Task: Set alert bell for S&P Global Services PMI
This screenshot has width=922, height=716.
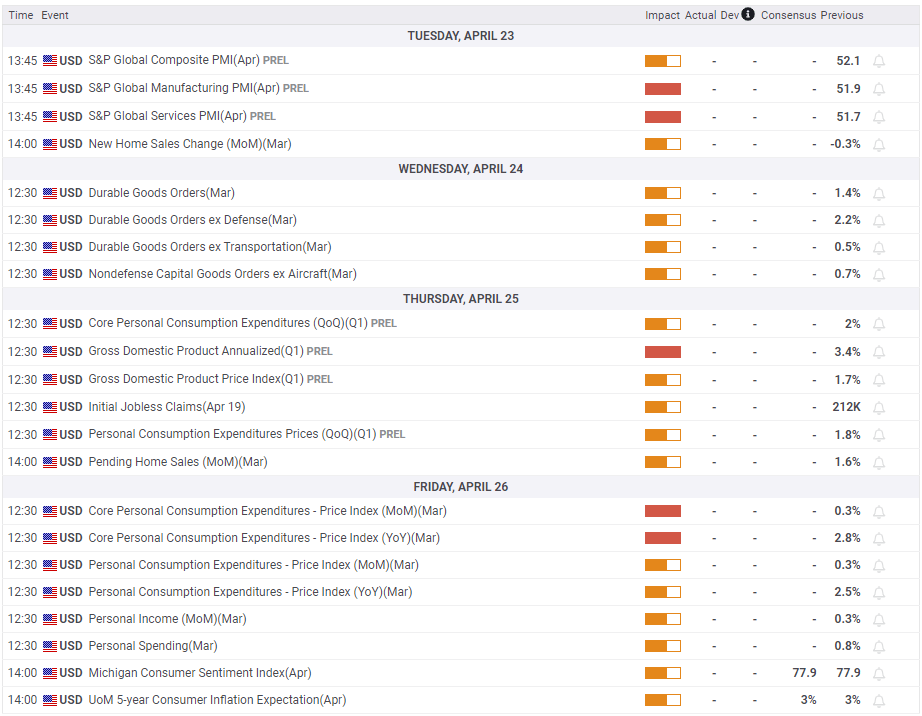Action: pyautogui.click(x=878, y=118)
